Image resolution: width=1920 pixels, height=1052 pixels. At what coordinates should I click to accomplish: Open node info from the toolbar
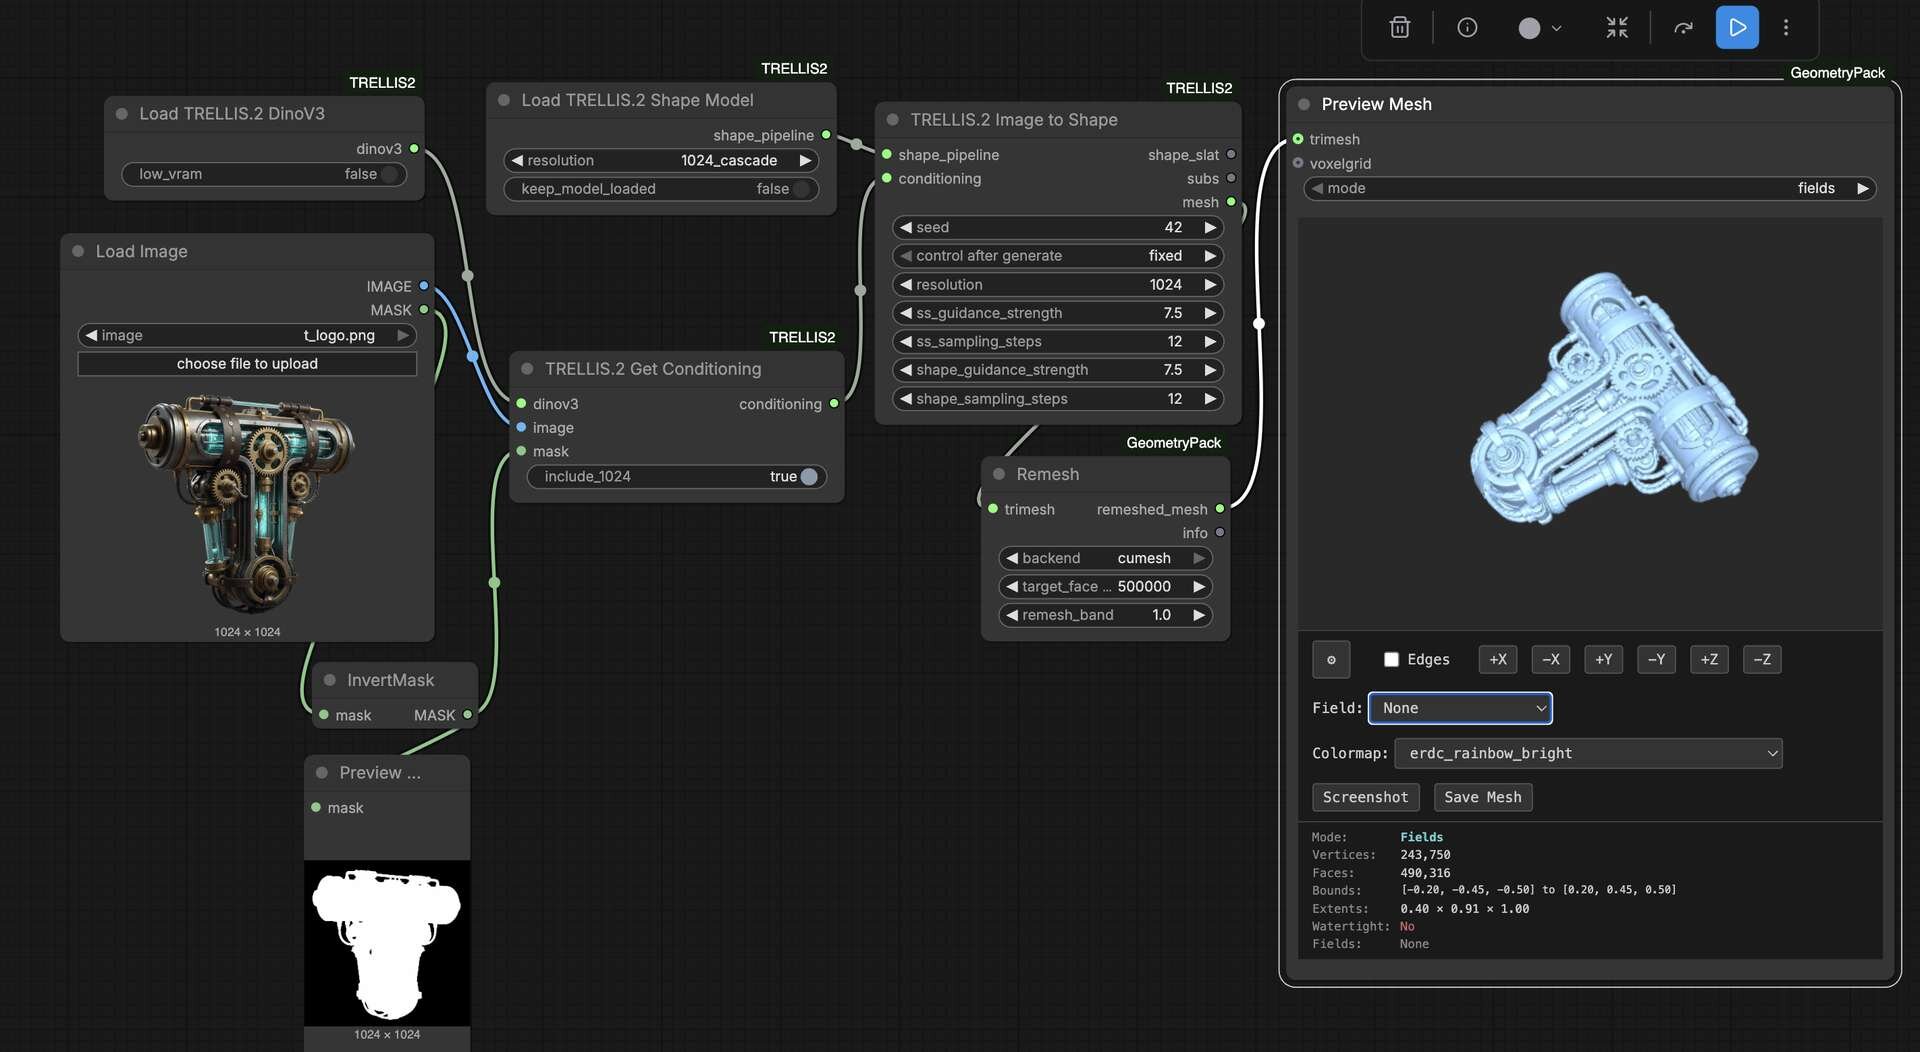point(1467,28)
